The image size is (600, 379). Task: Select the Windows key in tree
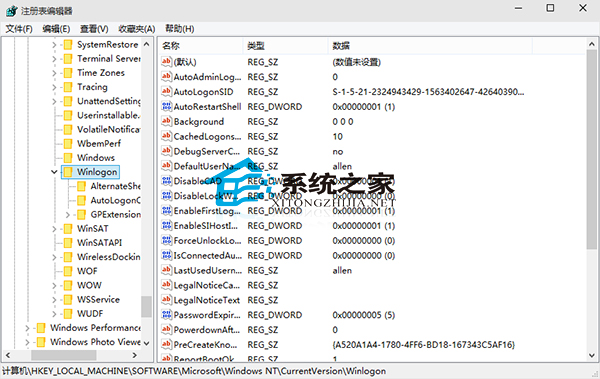[96, 158]
